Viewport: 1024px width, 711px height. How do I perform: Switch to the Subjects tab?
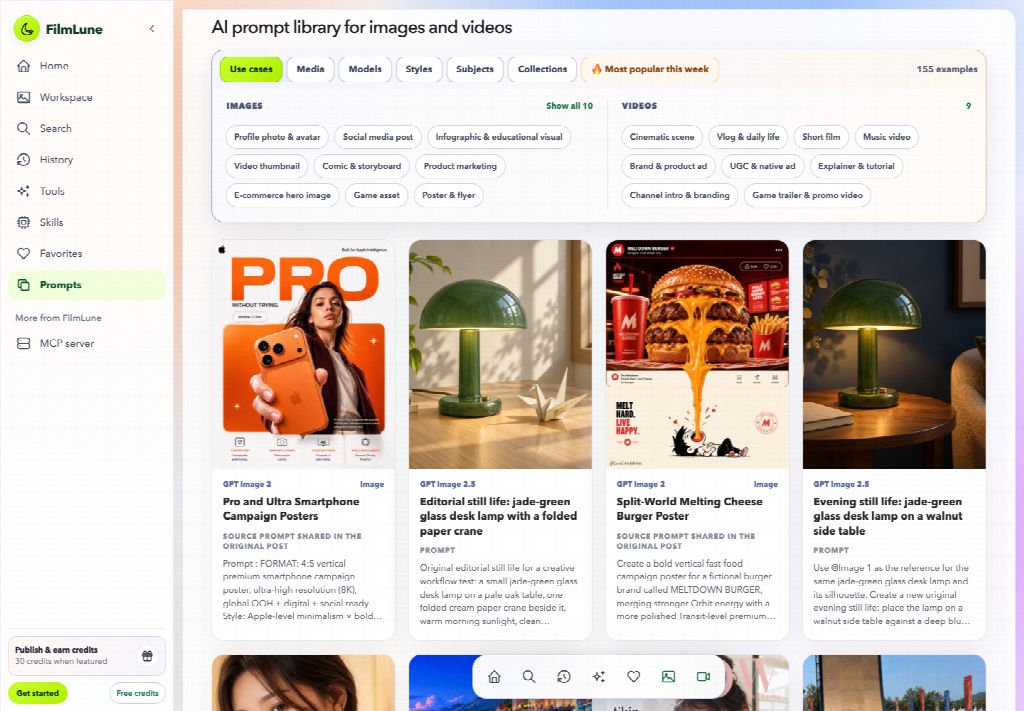(x=475, y=69)
